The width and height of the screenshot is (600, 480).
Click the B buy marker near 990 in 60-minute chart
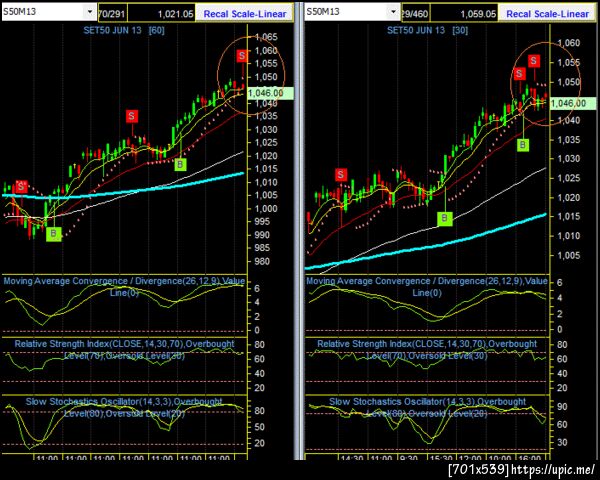[x=54, y=233]
